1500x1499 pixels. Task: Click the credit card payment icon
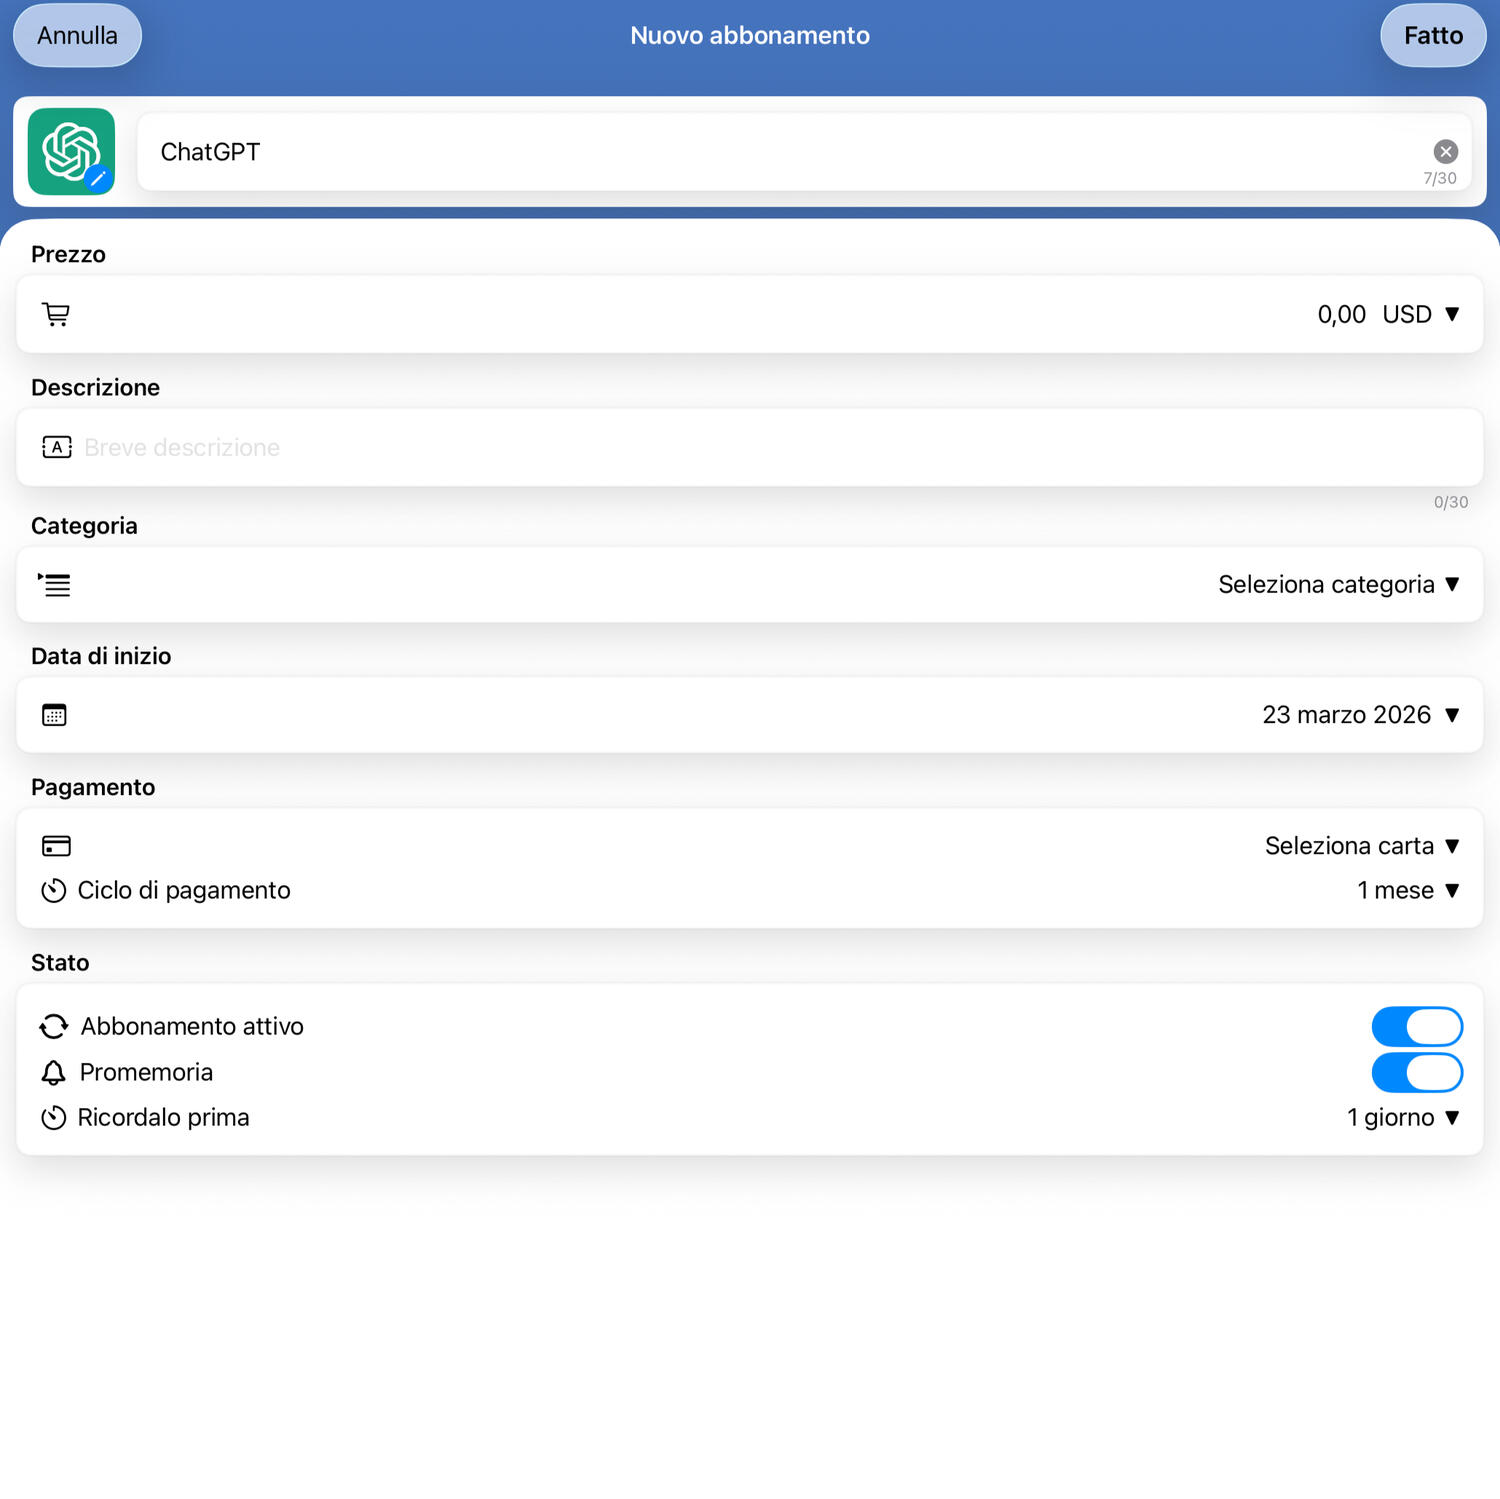click(56, 846)
